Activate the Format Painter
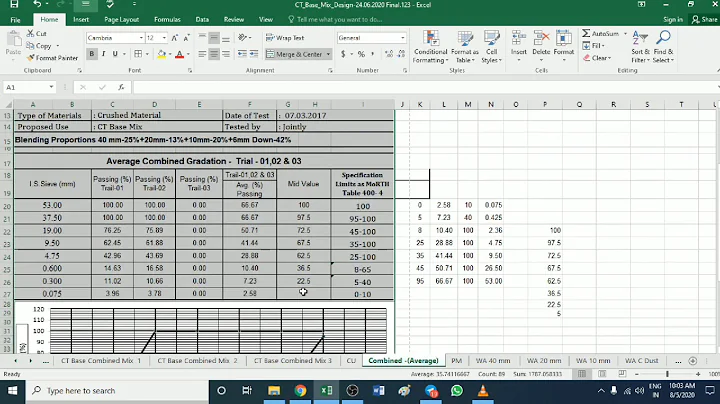 click(52, 58)
